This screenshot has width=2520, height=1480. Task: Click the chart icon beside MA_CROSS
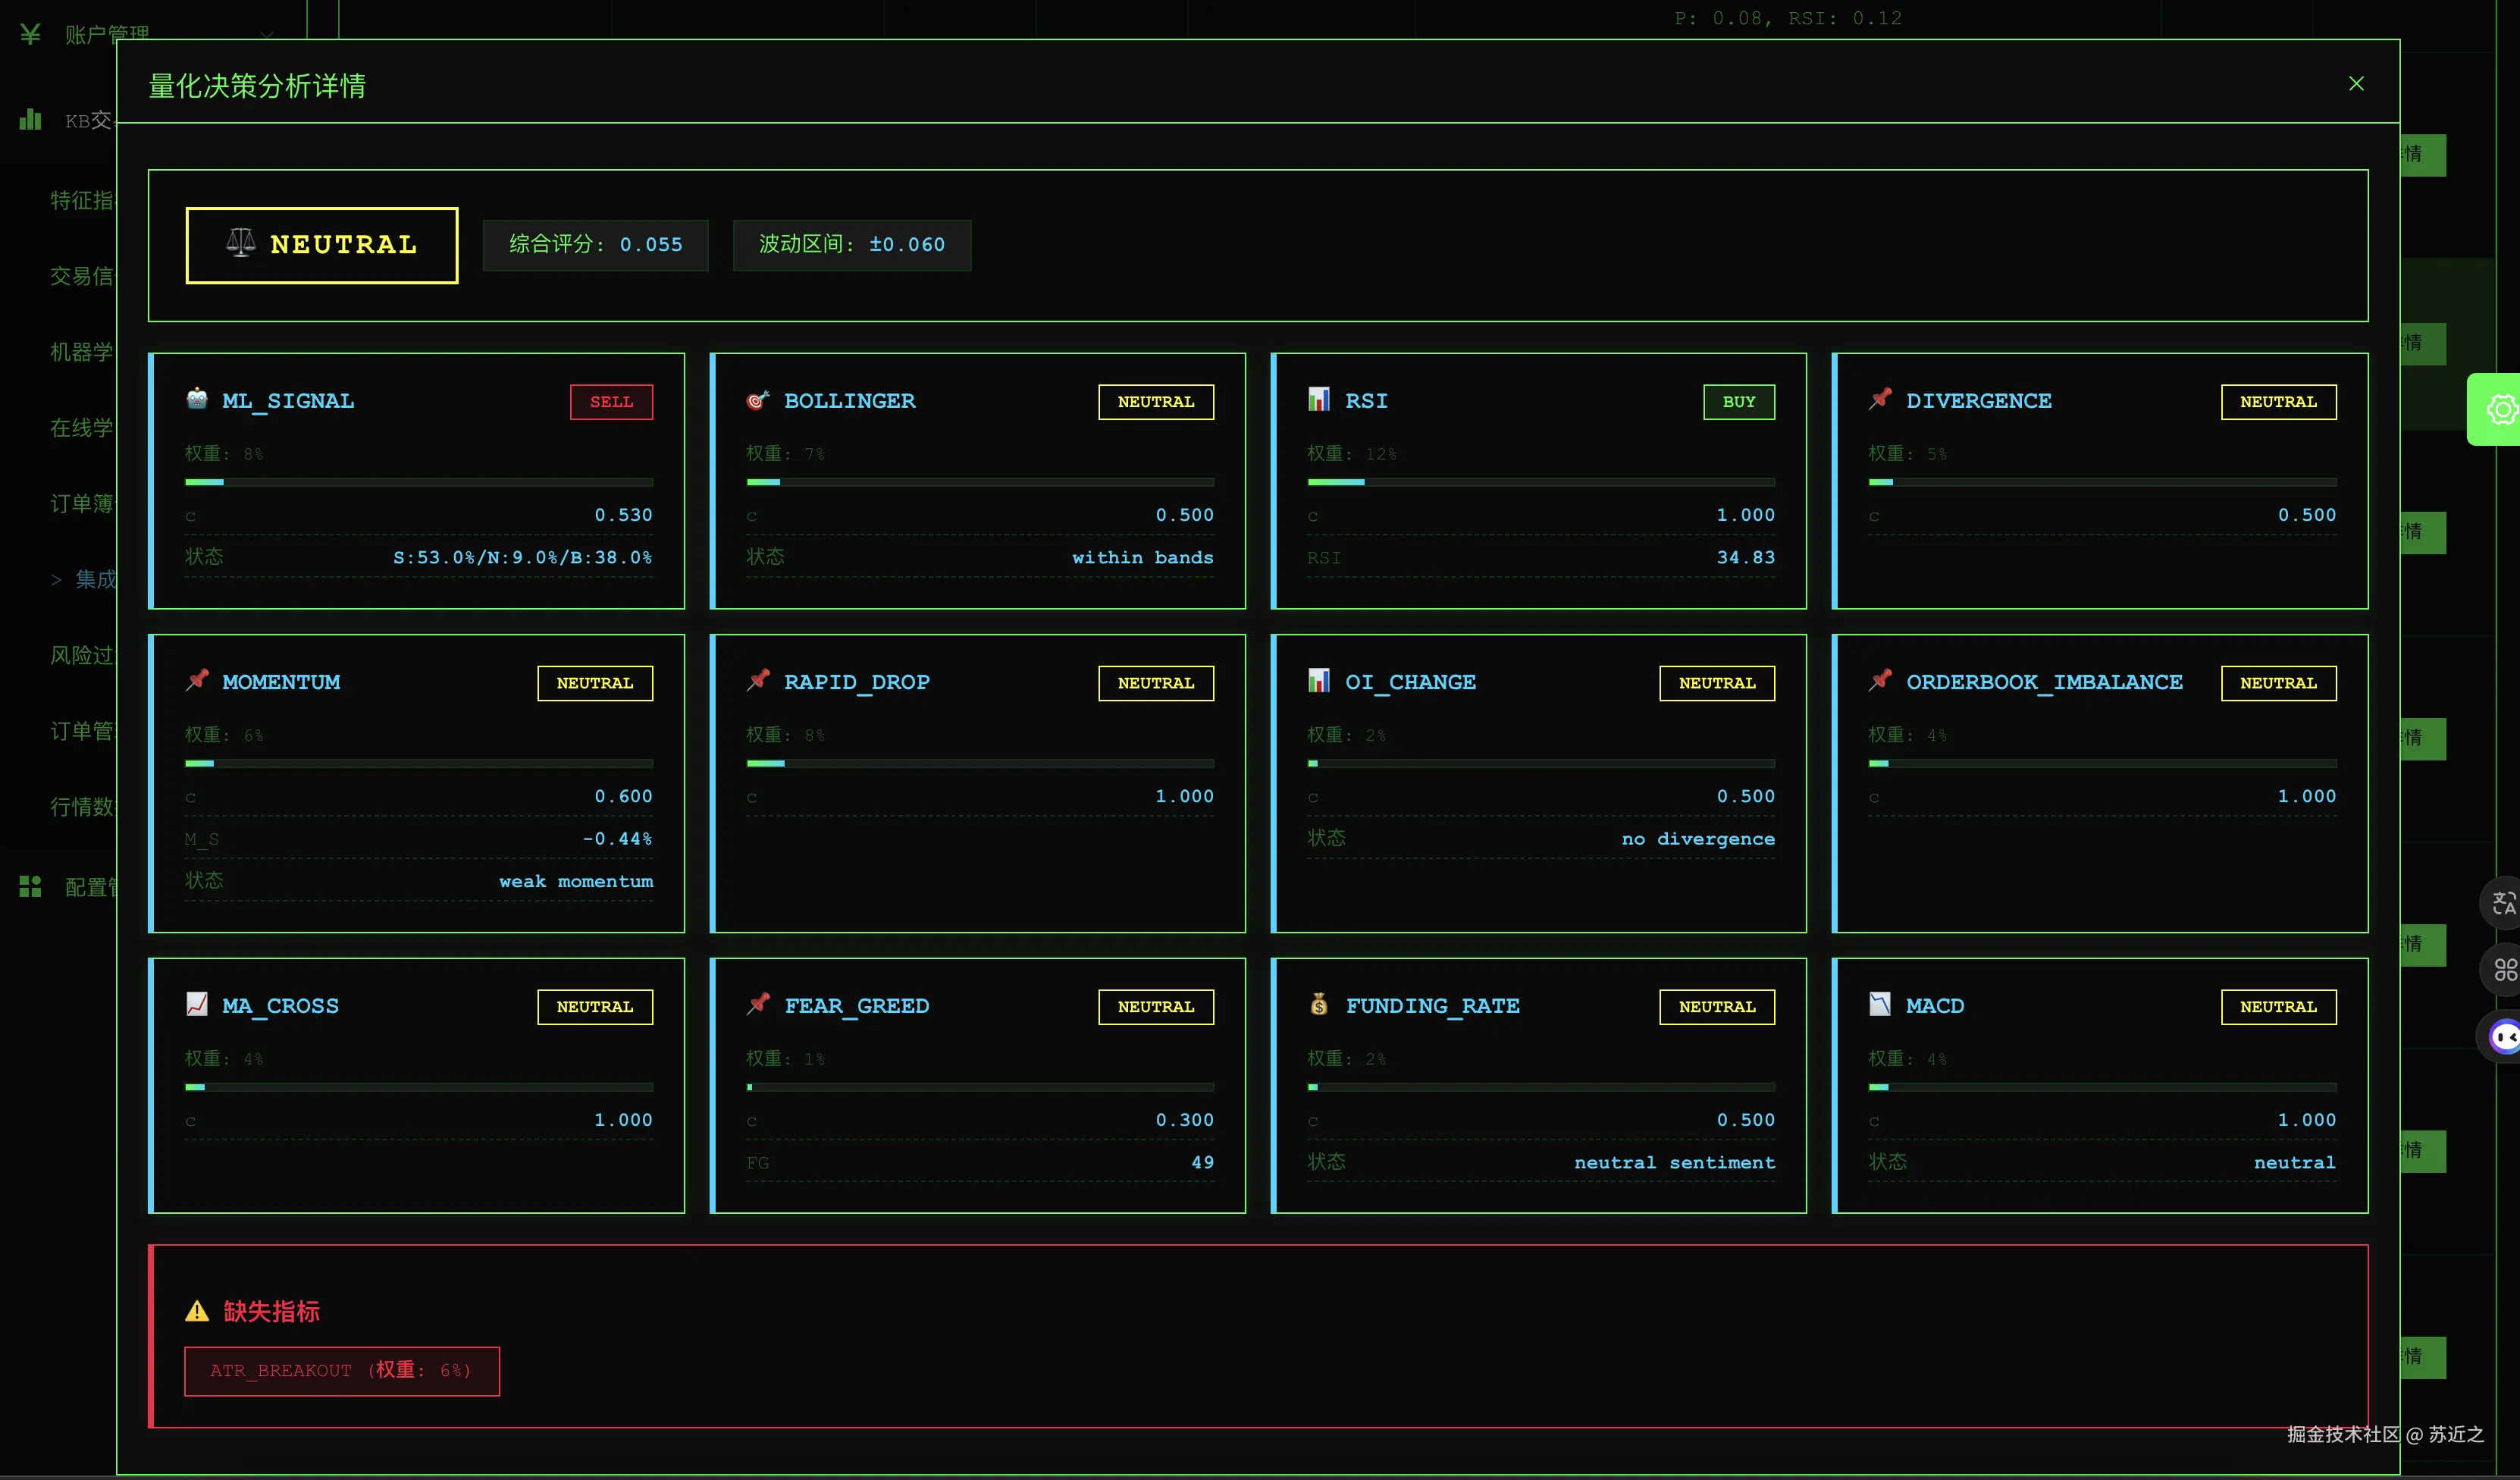197,1004
